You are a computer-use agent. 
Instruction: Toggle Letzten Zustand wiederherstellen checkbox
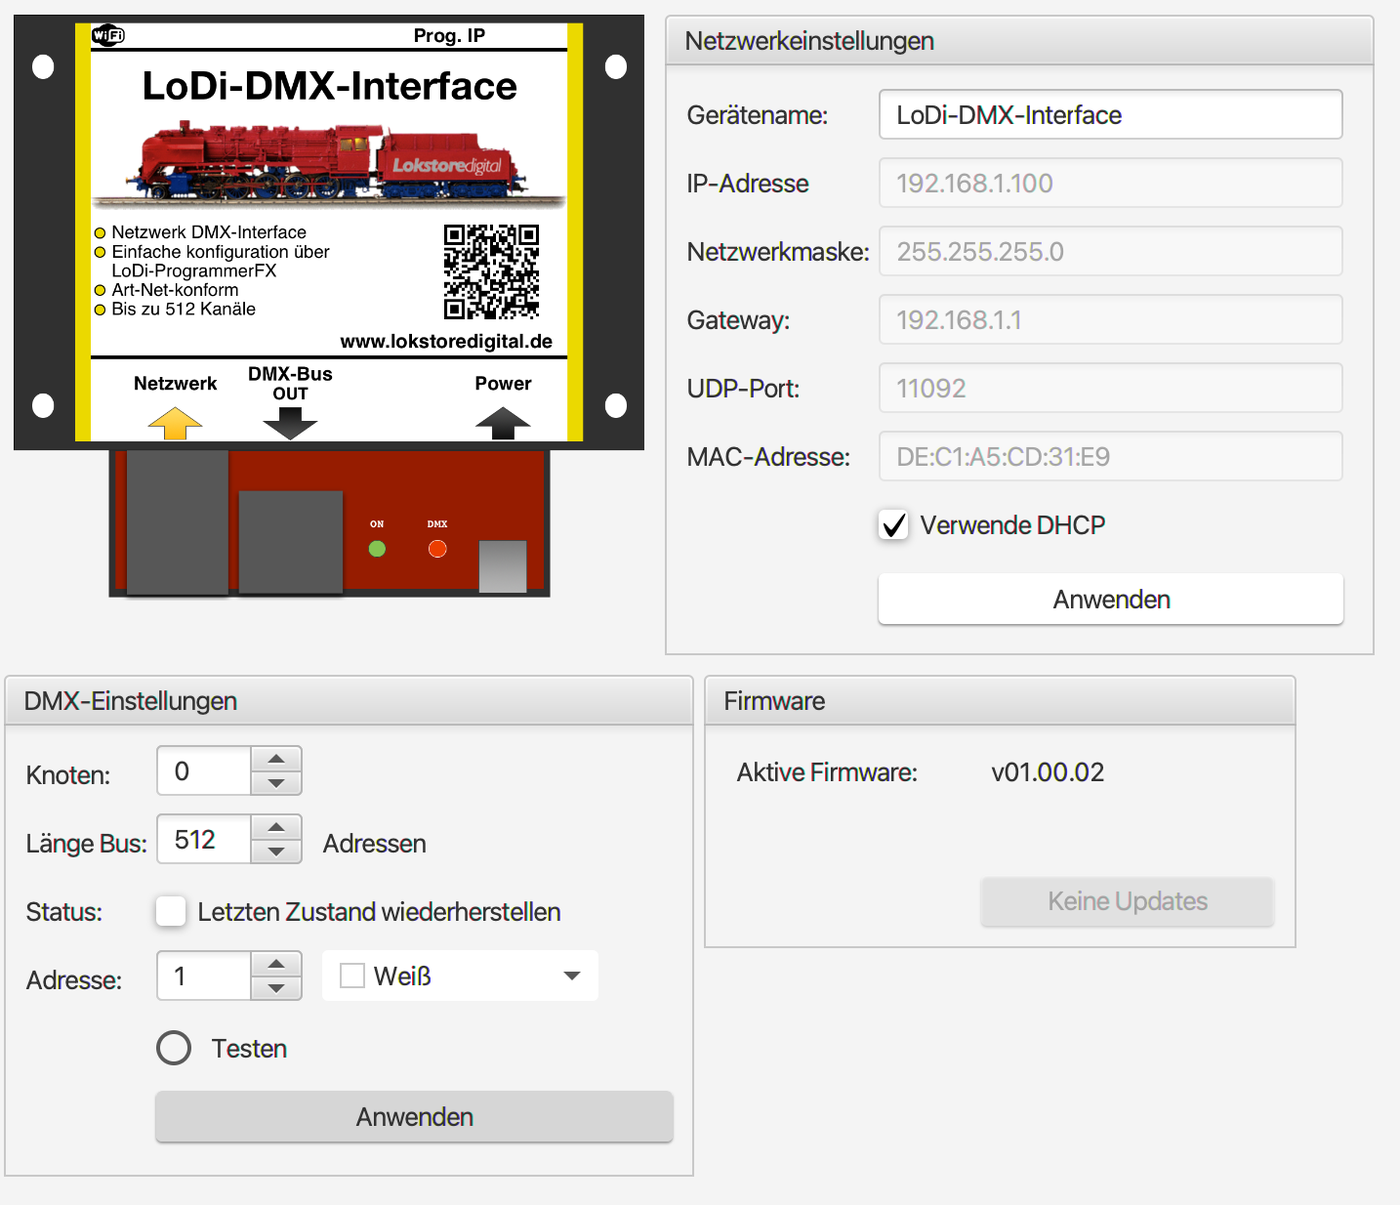click(x=171, y=911)
